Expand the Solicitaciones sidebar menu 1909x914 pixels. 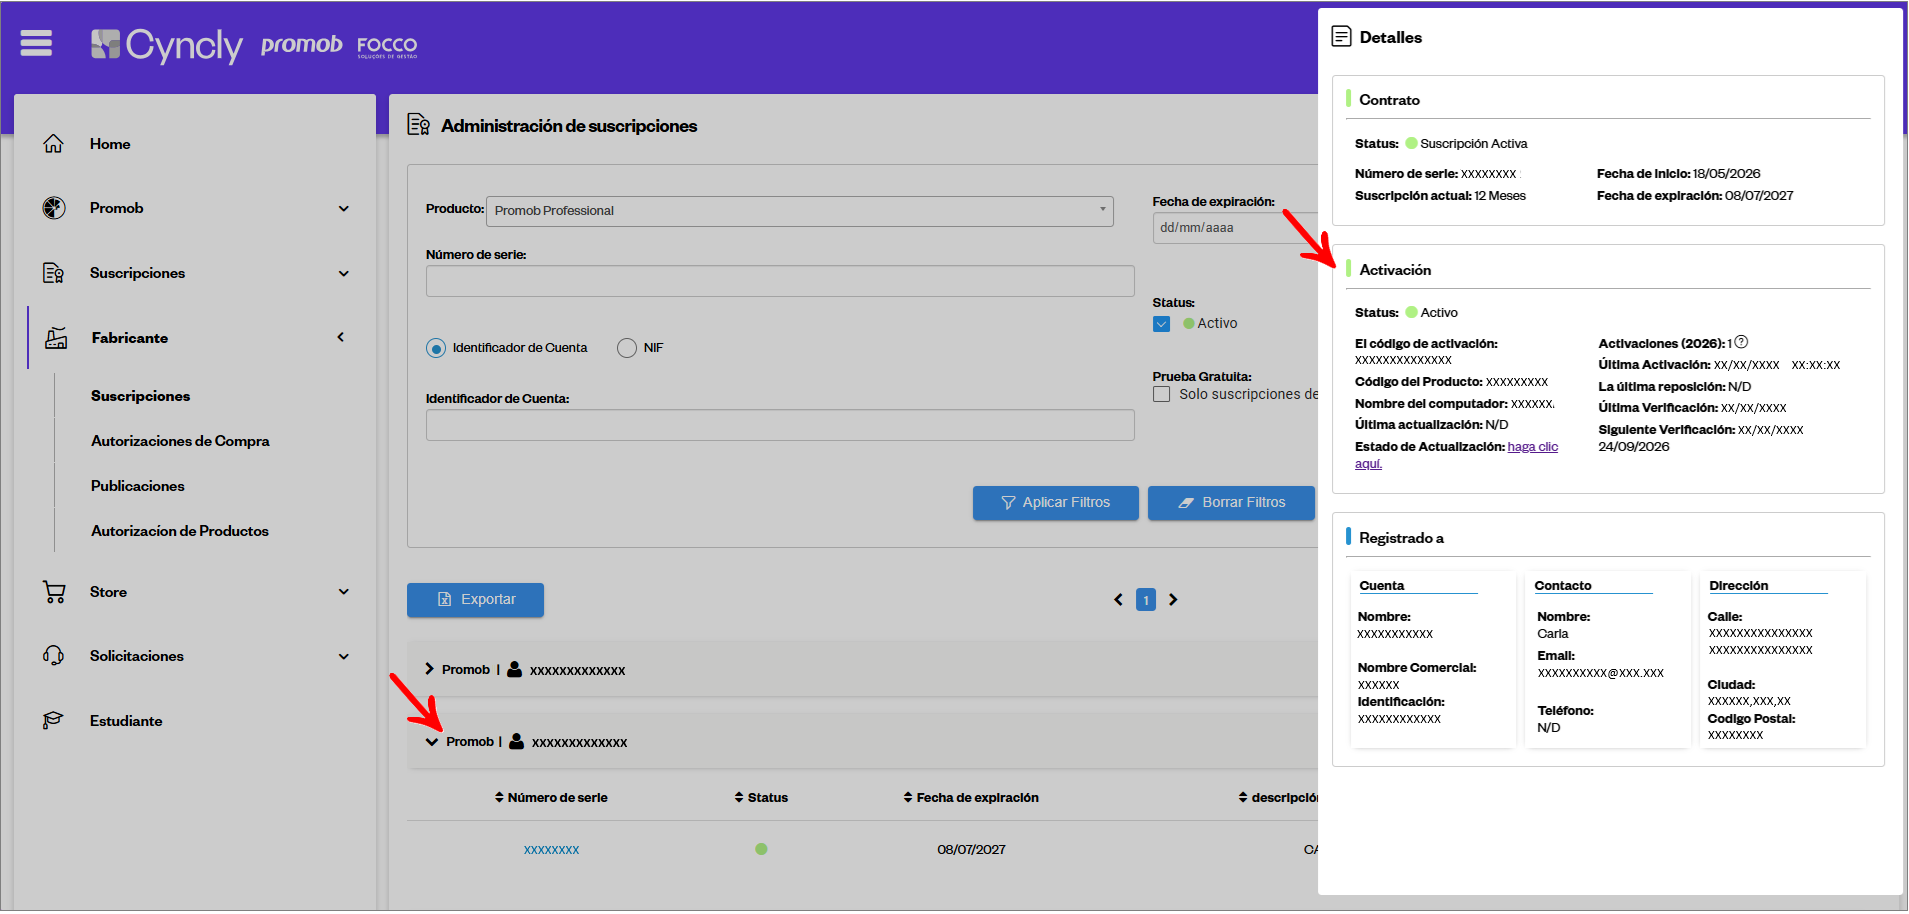click(x=344, y=656)
